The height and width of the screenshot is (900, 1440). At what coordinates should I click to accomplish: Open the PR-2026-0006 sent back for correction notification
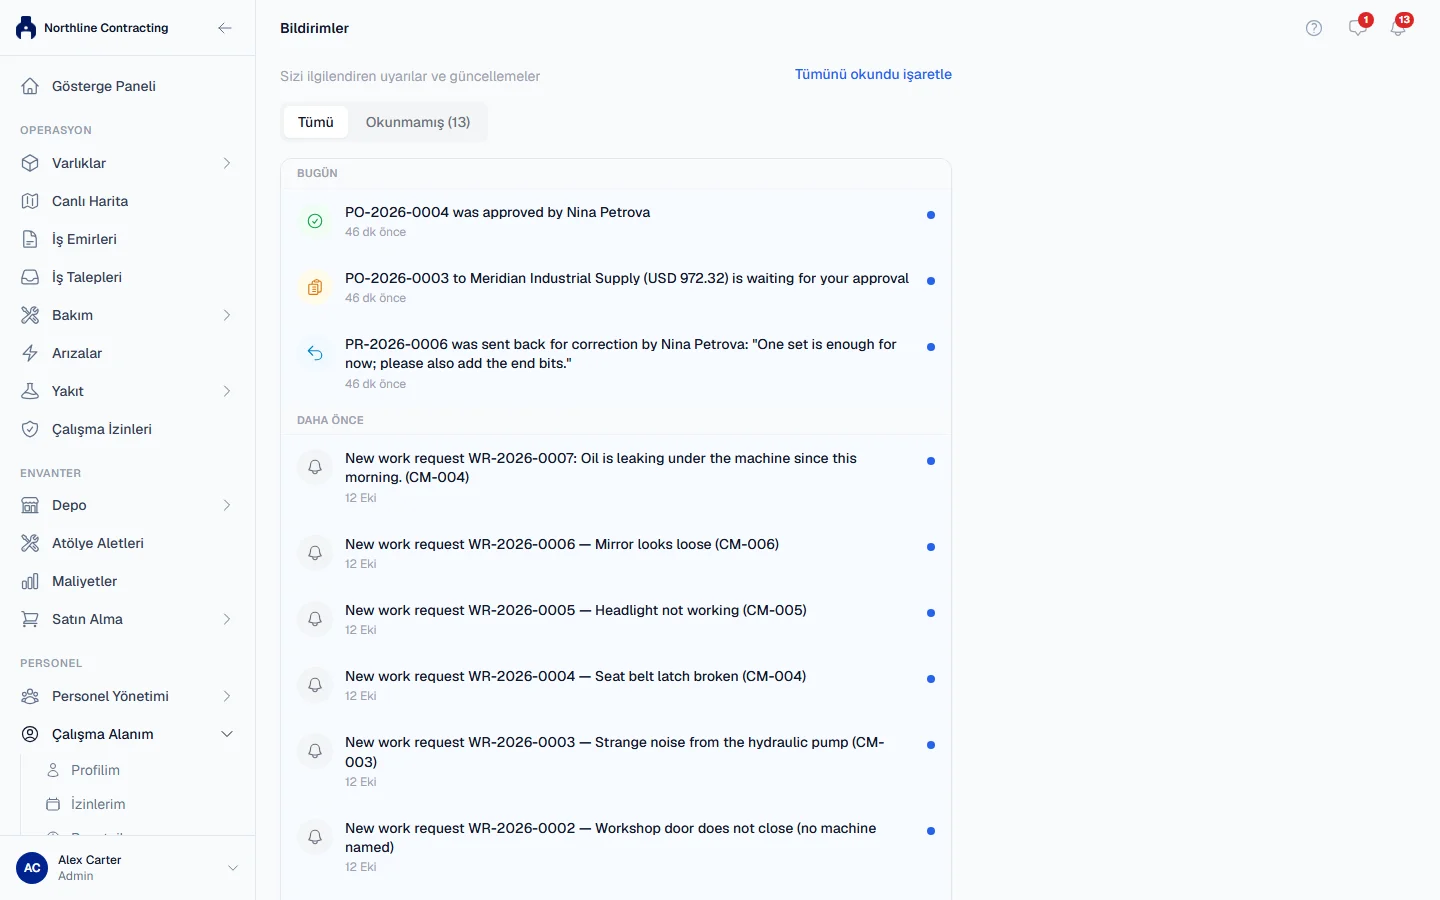[616, 364]
